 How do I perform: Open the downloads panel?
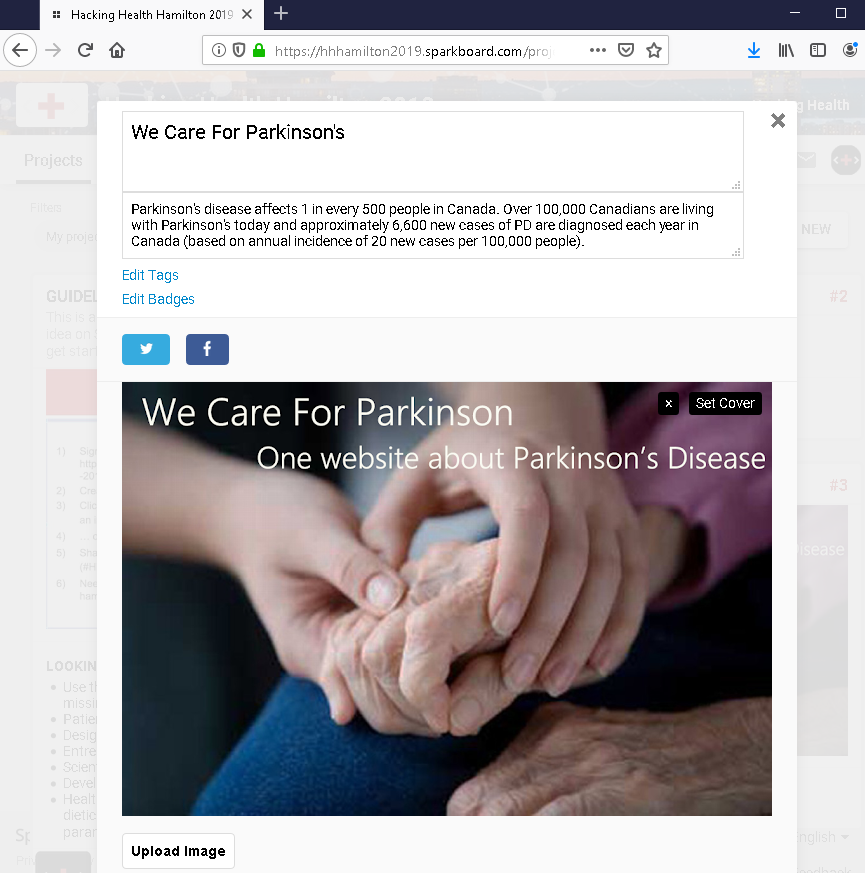click(x=754, y=51)
